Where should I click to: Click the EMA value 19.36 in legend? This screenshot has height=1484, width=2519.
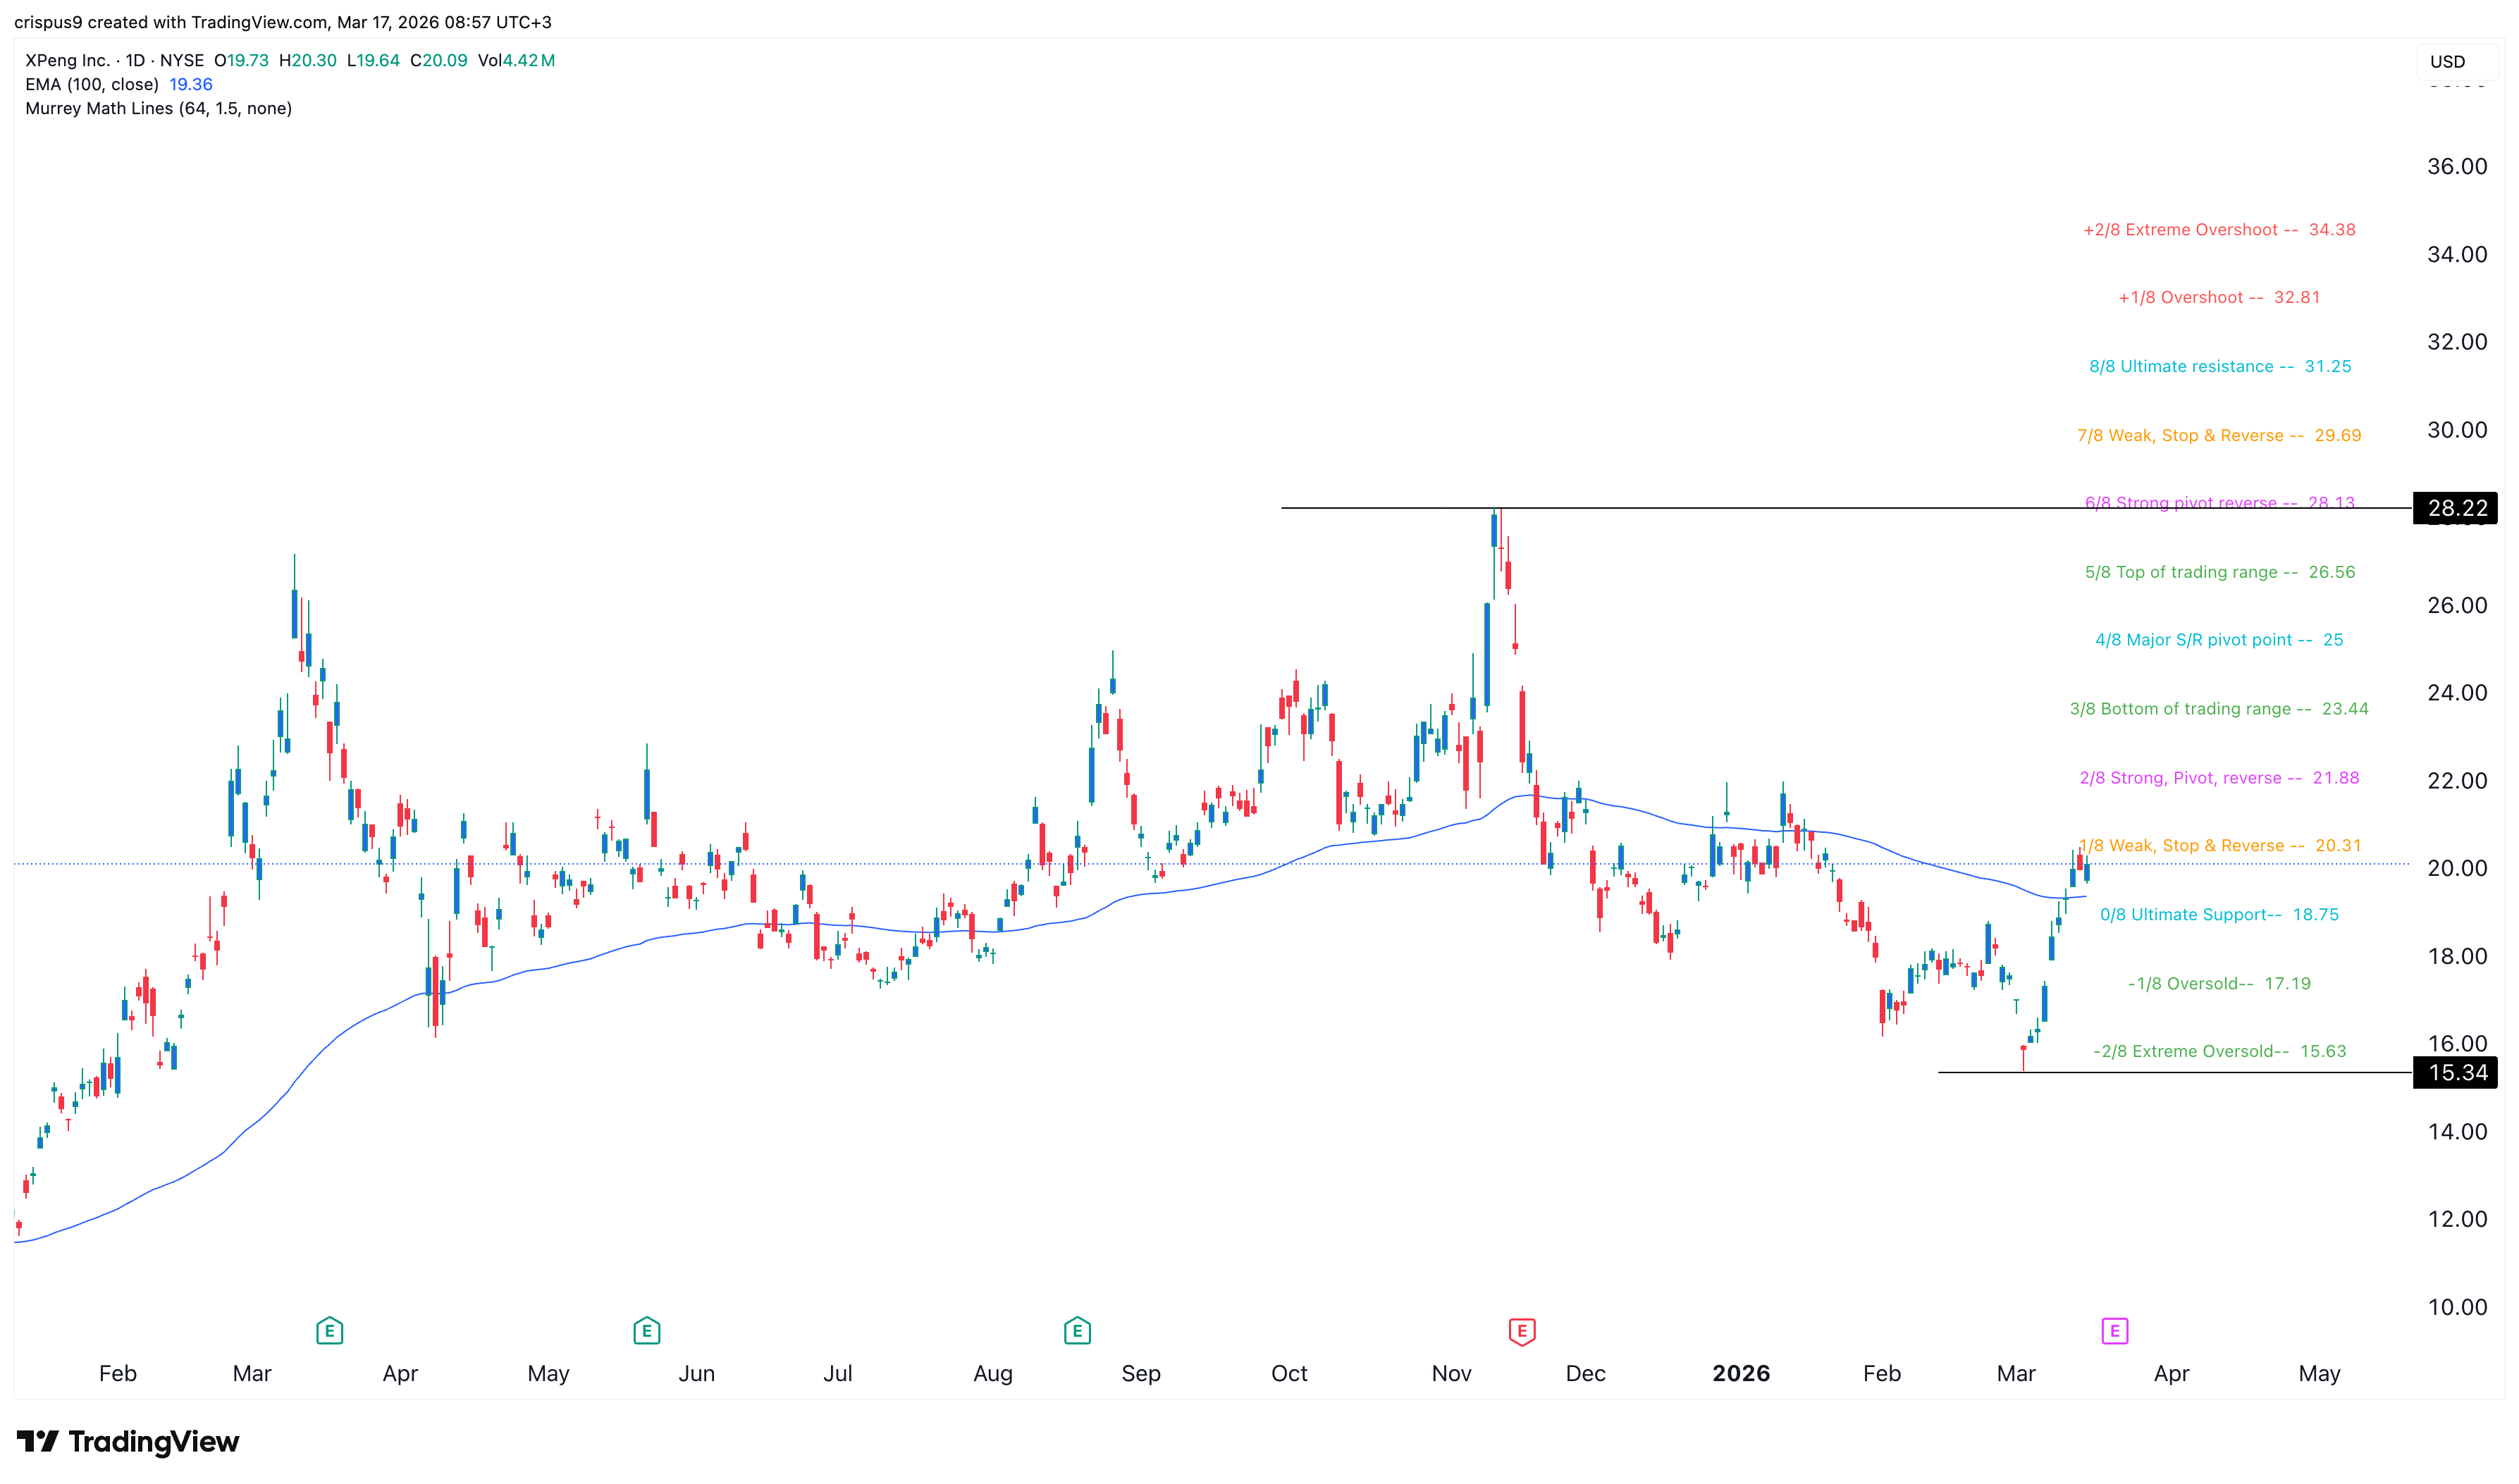point(191,84)
